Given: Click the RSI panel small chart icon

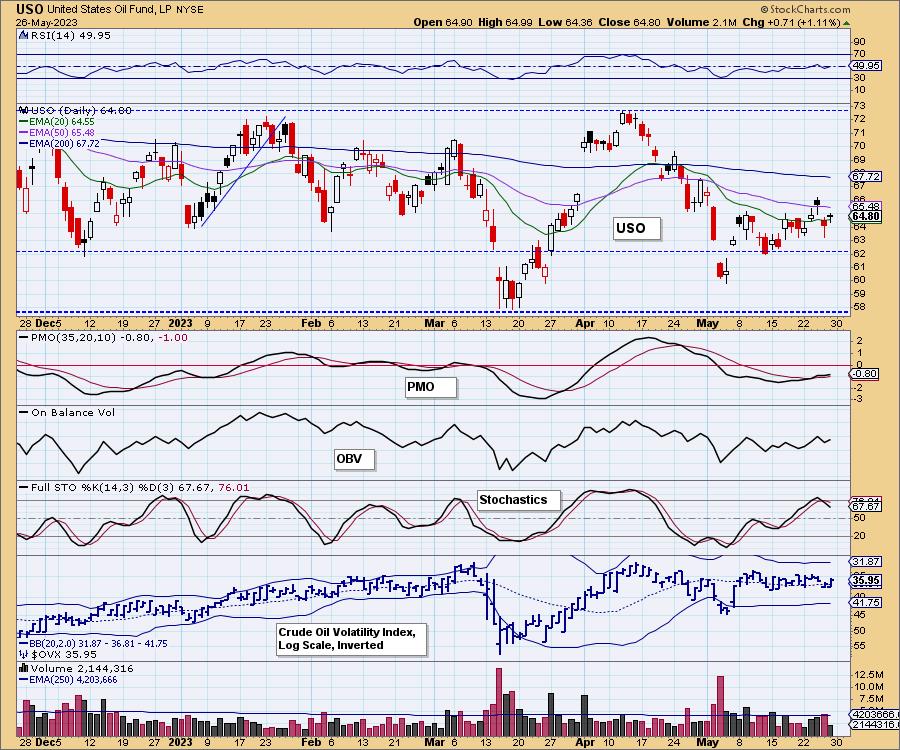Looking at the screenshot, I should [x=23, y=35].
